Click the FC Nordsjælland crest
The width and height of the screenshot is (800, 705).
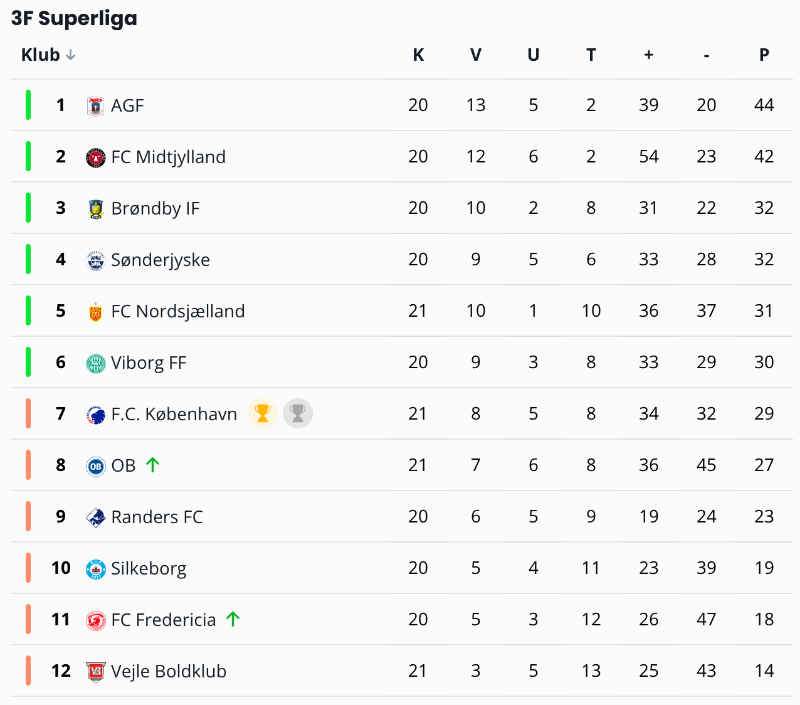click(x=95, y=312)
